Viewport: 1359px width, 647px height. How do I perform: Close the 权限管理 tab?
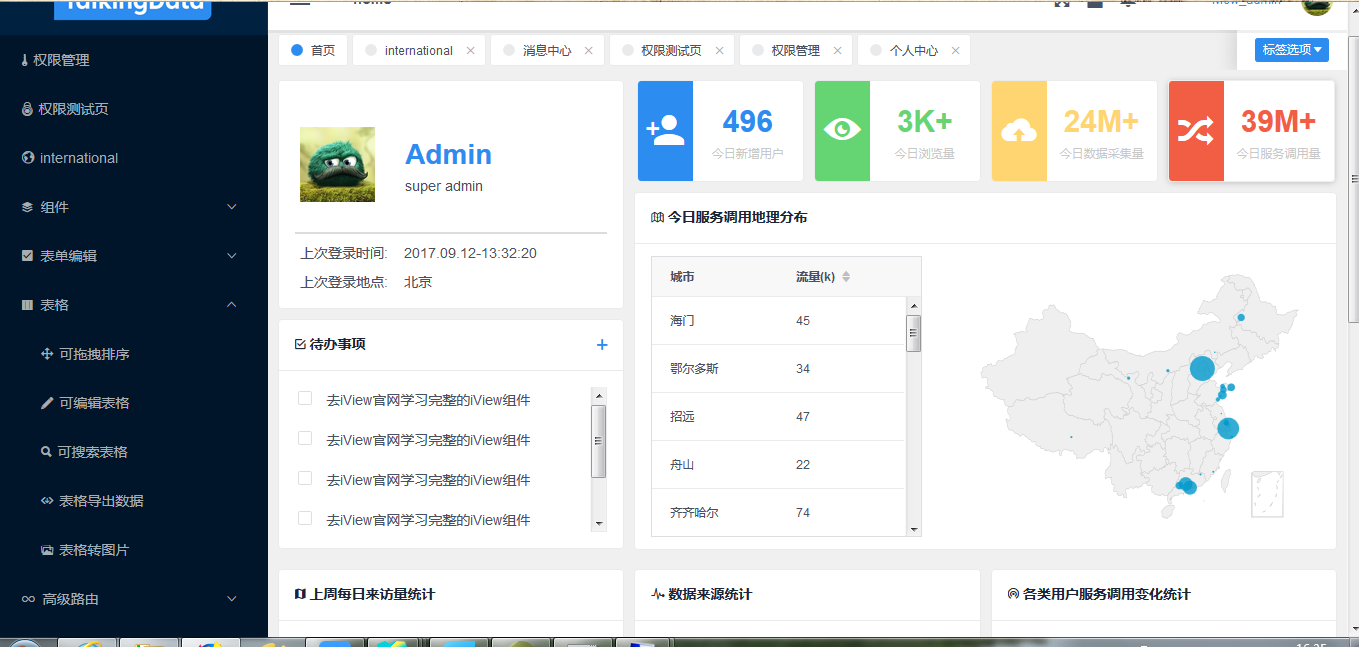837,50
